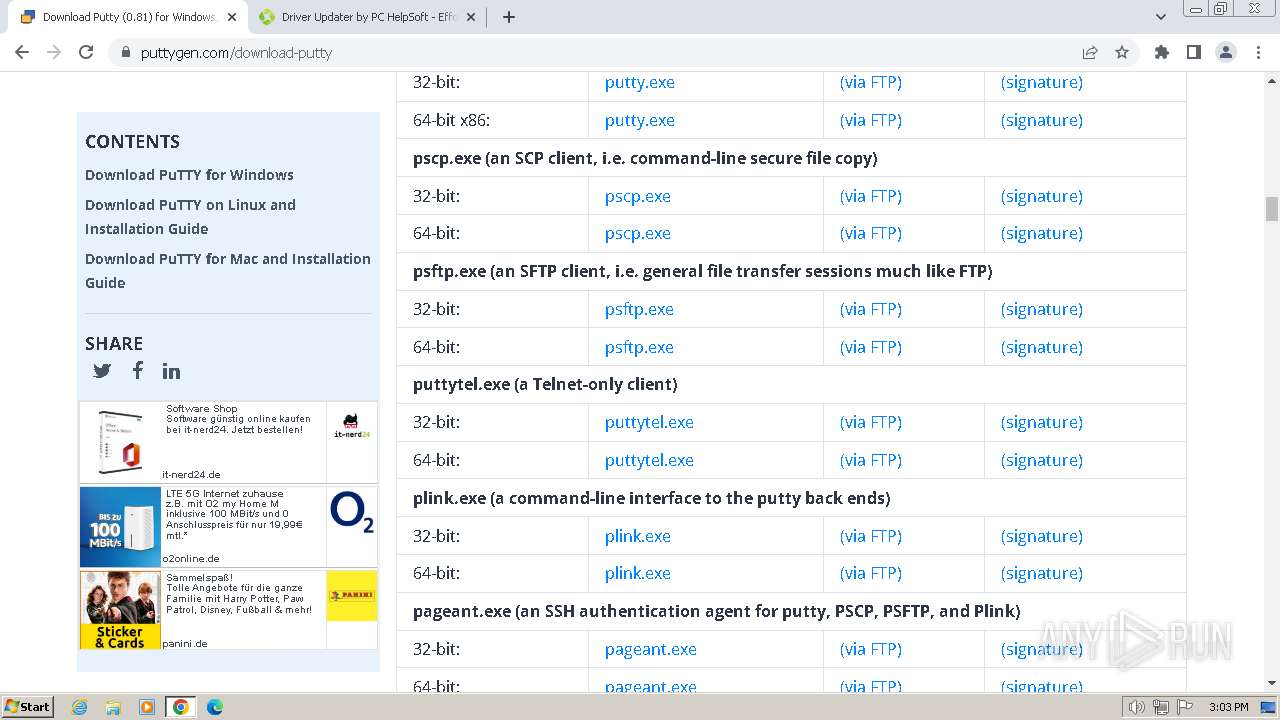The height and width of the screenshot is (720, 1280).
Task: Open via FTP link for 32-bit plink.exe
Action: 871,536
